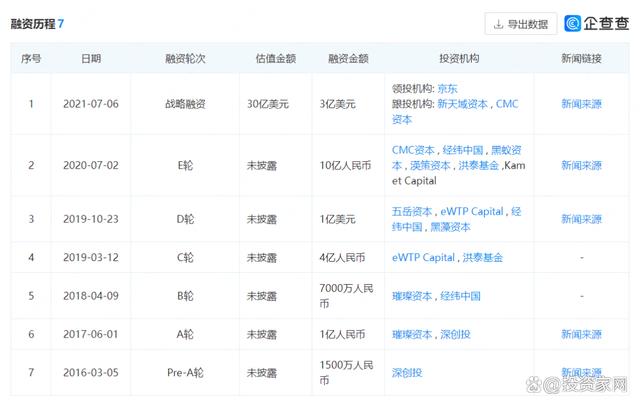640x407 pixels.
Task: Click the 1亿美元 financing amount
Action: (x=338, y=220)
